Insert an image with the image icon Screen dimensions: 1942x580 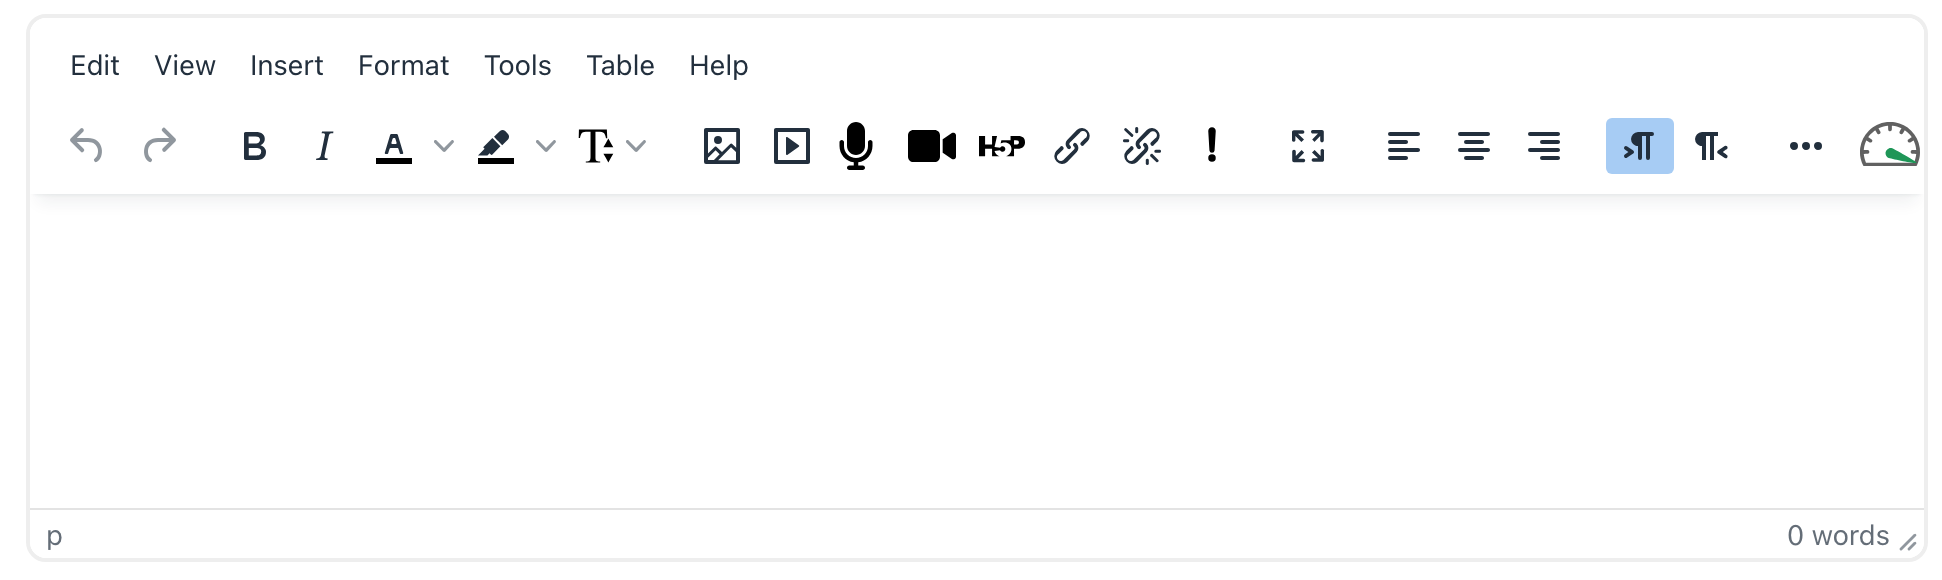[721, 146]
